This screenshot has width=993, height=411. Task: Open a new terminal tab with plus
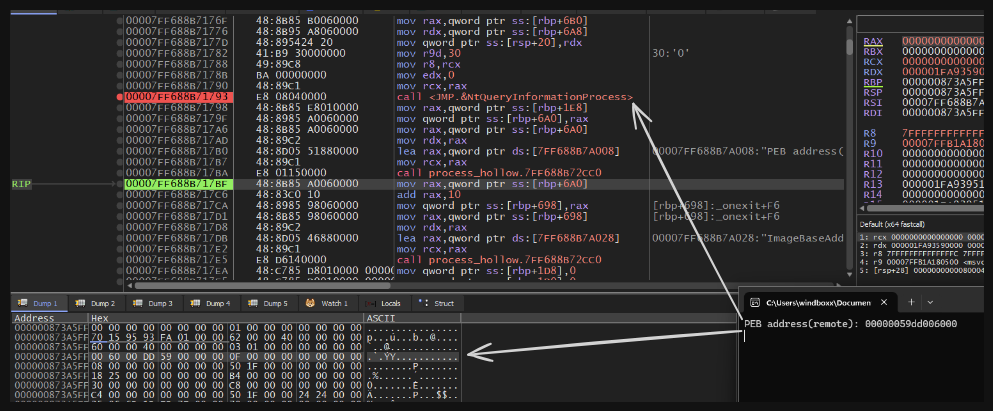(x=909, y=302)
